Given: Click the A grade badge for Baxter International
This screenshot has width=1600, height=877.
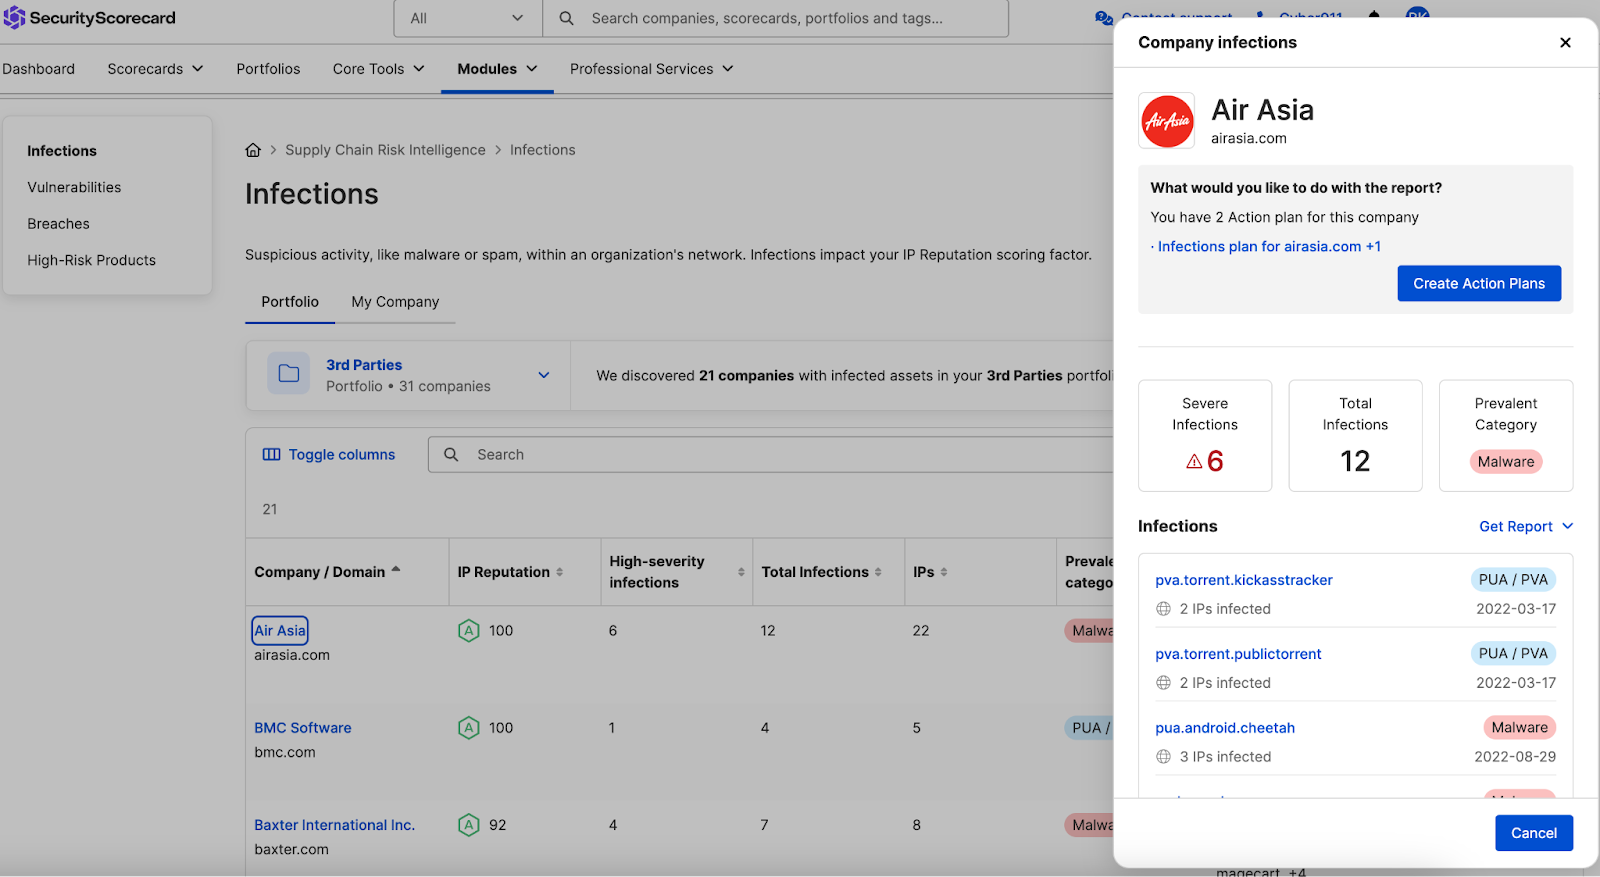Looking at the screenshot, I should pyautogui.click(x=469, y=825).
